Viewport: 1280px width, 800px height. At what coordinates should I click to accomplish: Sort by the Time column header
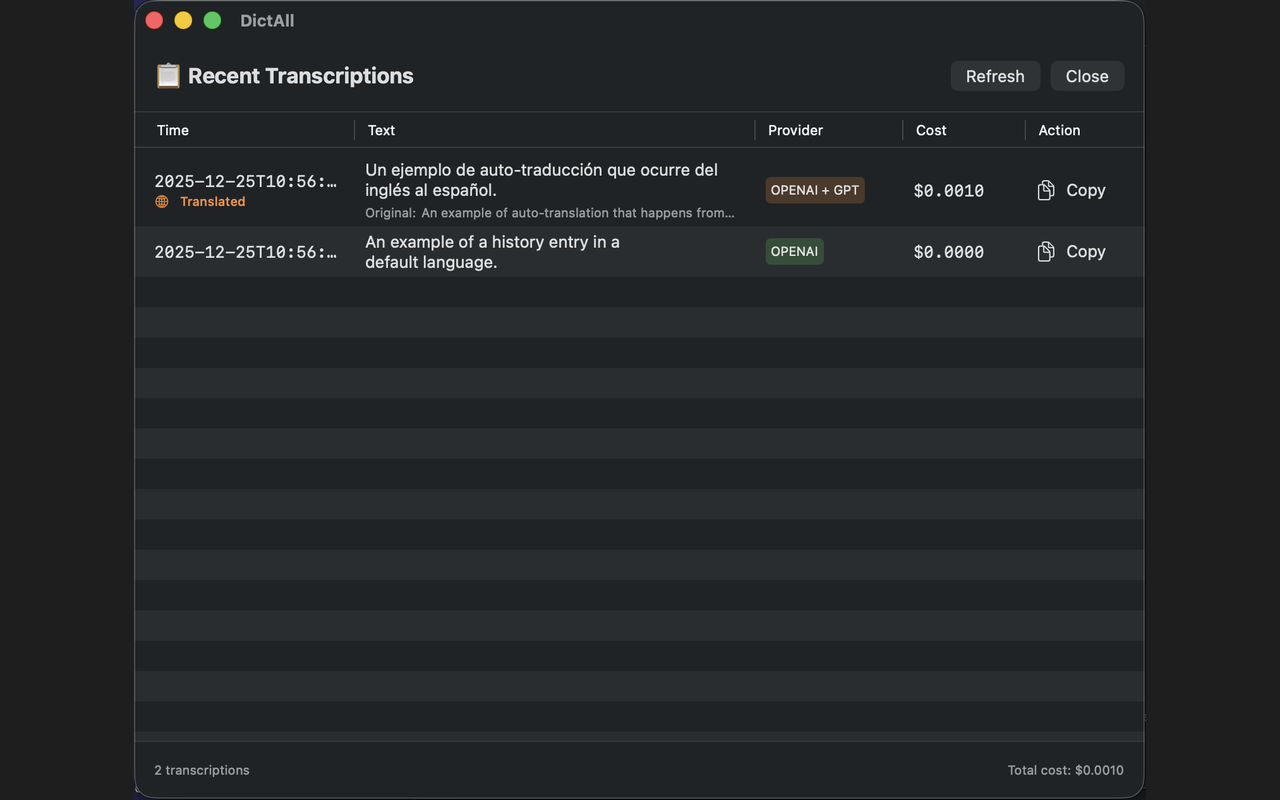click(x=173, y=130)
